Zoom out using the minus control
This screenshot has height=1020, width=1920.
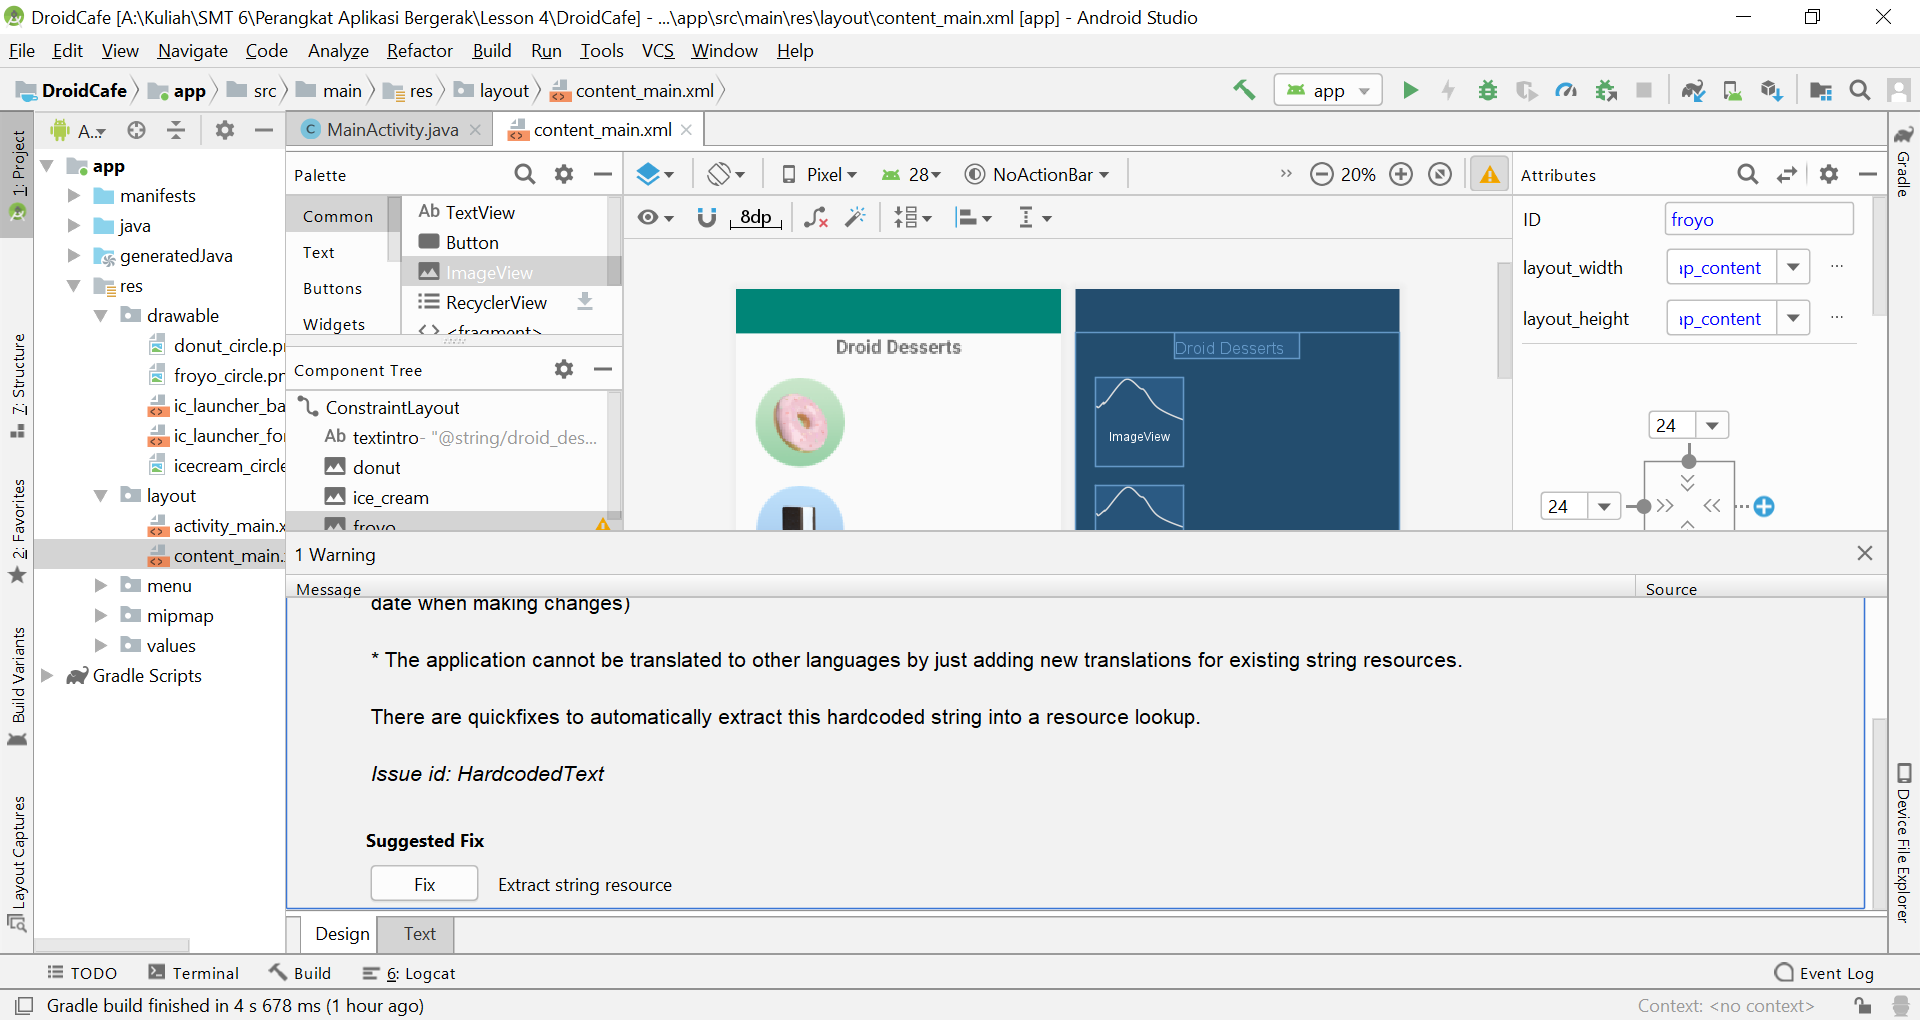click(1322, 173)
